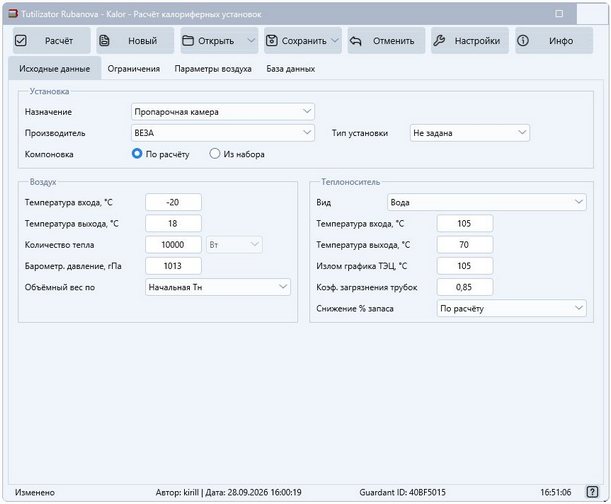
Task: Click the Новый document icon
Action: point(104,41)
